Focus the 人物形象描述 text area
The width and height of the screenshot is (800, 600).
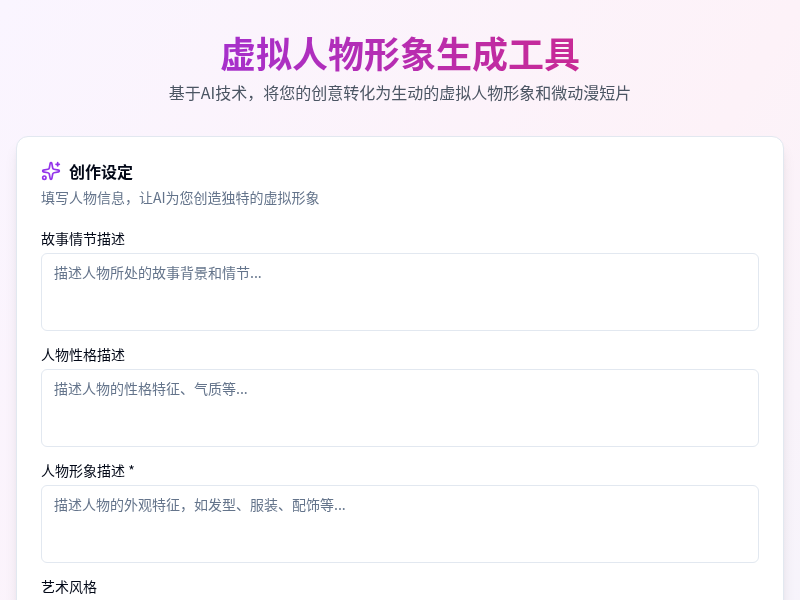400,524
